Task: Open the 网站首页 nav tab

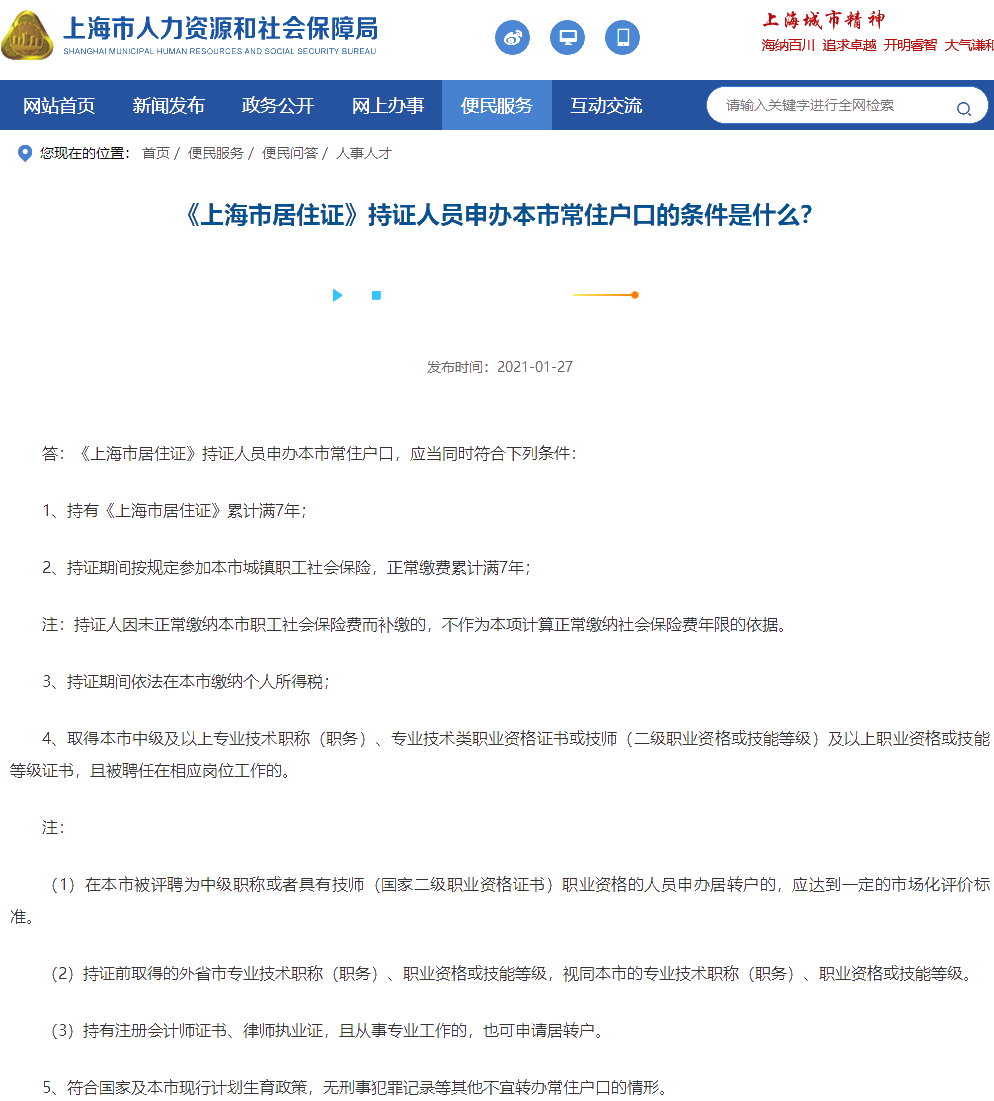Action: 59,105
